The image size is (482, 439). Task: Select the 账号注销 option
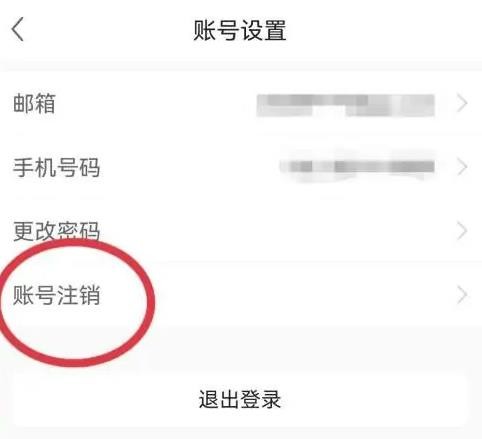[x=241, y=295]
